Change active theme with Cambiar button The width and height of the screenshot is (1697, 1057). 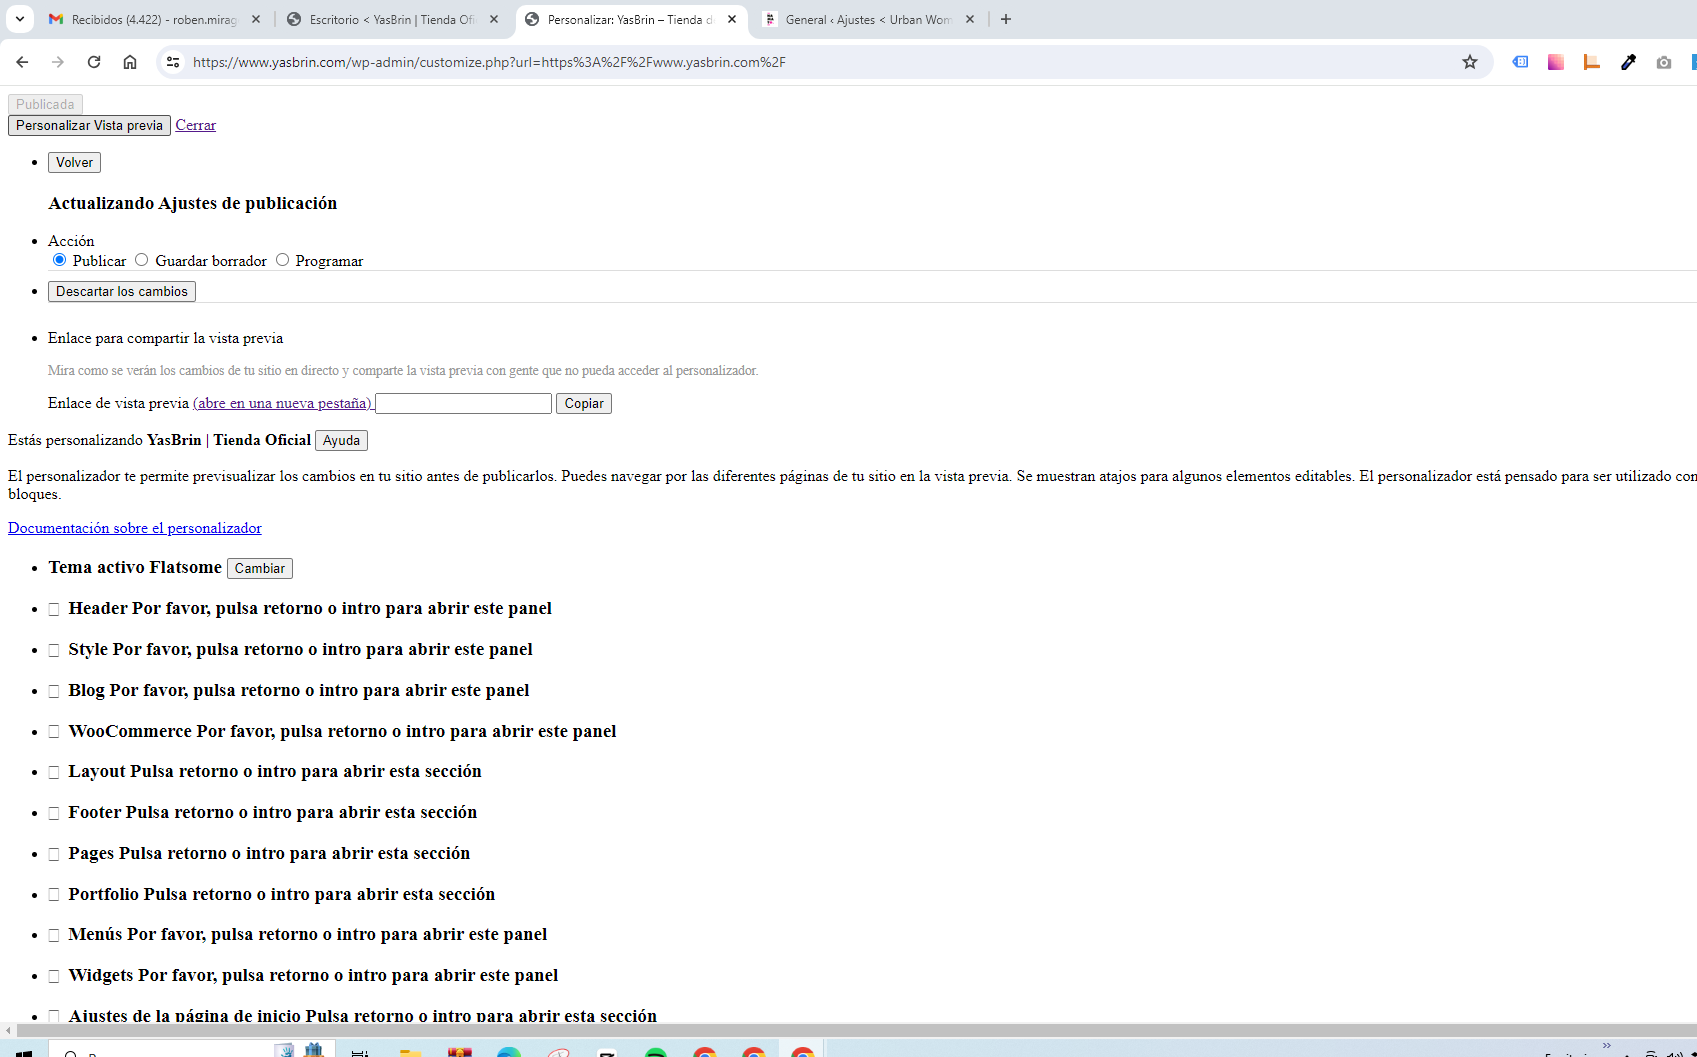point(260,568)
